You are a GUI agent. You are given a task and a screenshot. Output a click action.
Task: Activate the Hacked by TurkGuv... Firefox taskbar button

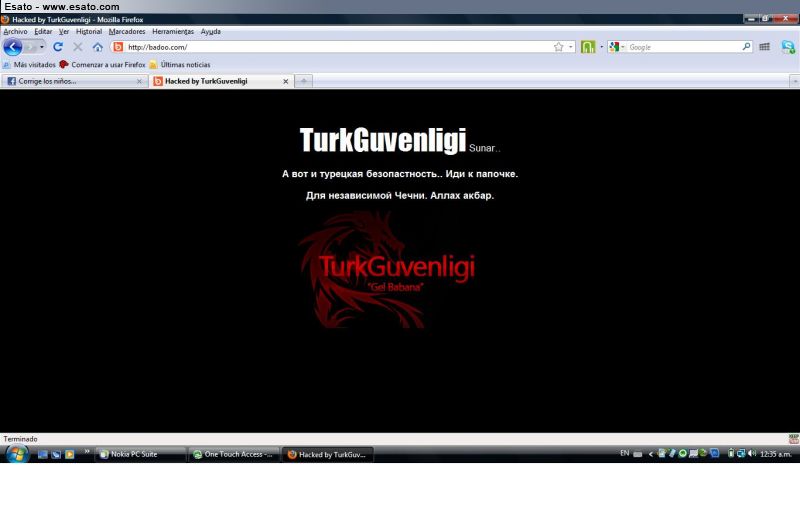click(x=328, y=454)
